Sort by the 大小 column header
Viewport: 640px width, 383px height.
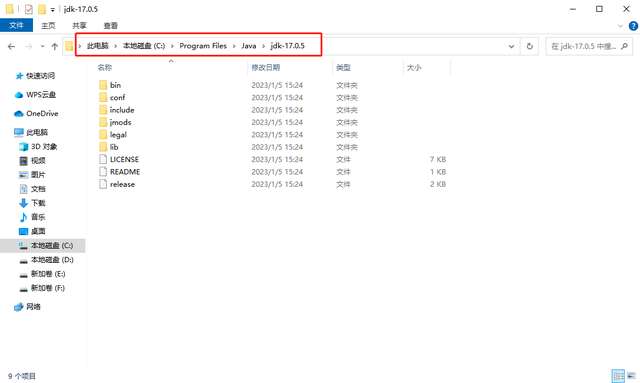coord(413,68)
